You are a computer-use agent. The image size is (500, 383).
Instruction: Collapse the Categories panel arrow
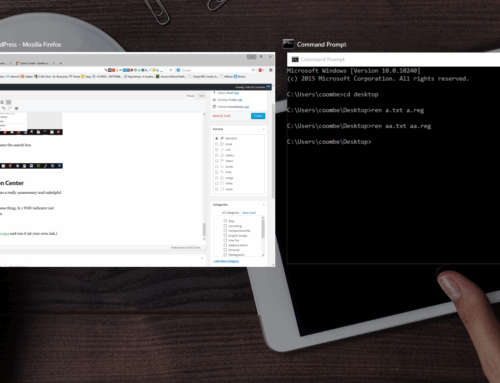(x=263, y=205)
